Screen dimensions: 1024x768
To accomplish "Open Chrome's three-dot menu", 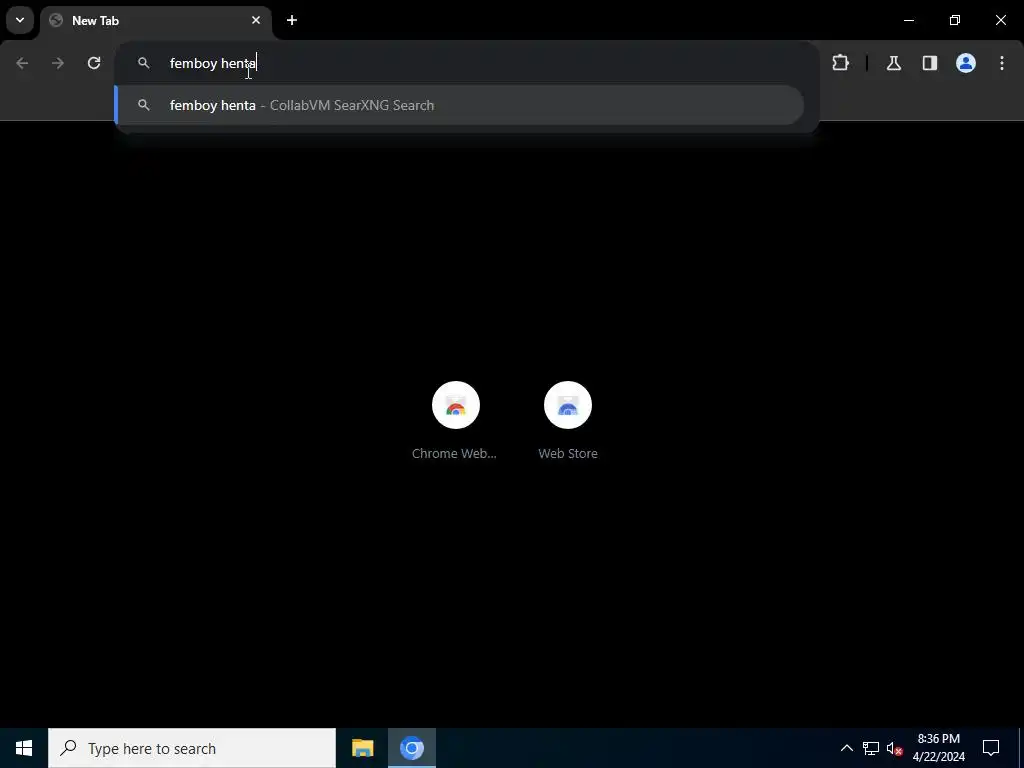I will (x=1002, y=63).
